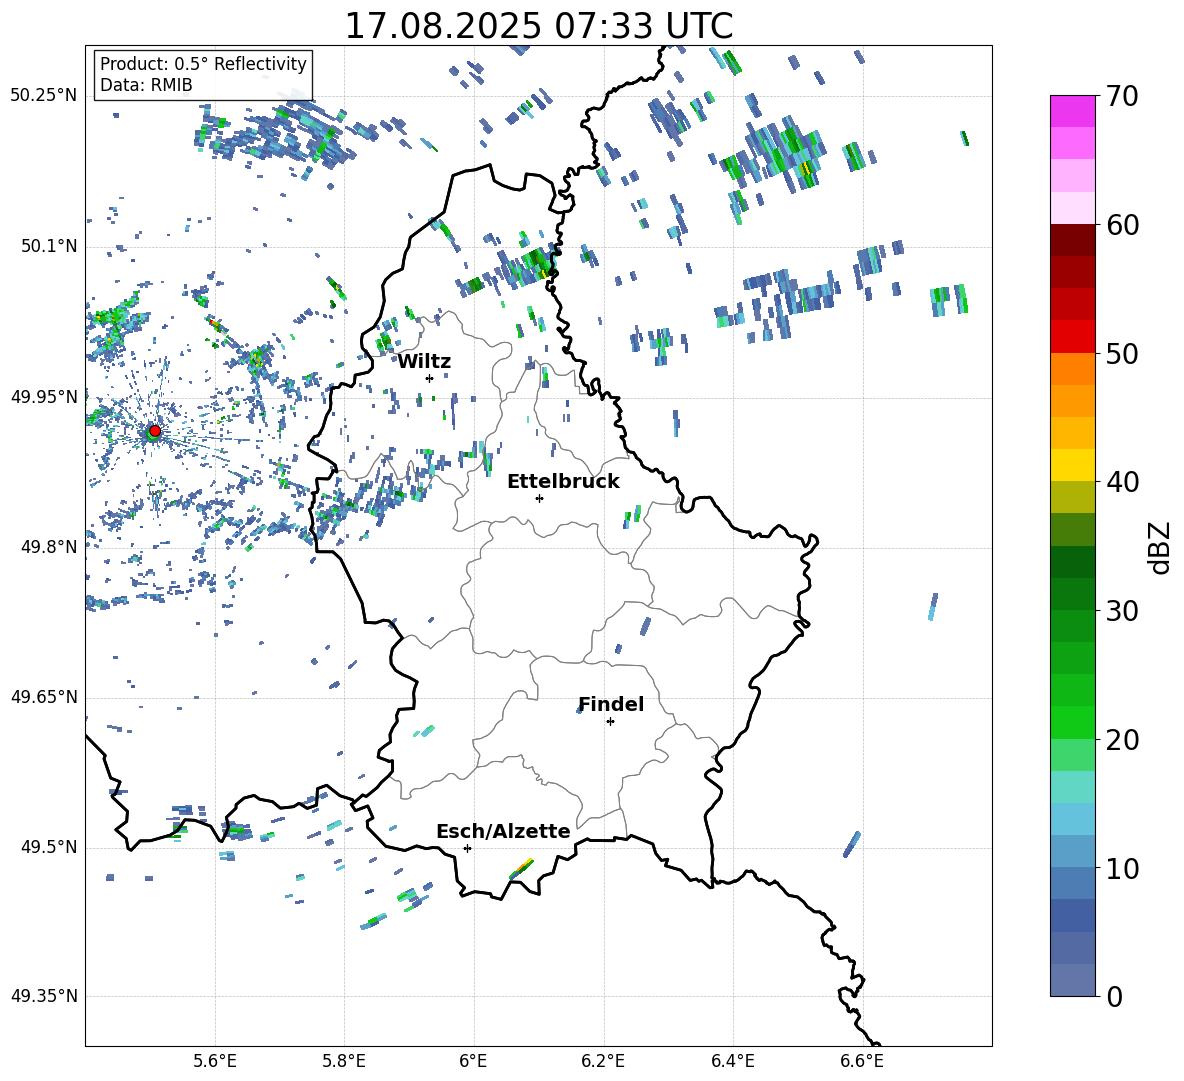
Task: Click the colorbar tick label 10
Action: tap(1121, 869)
